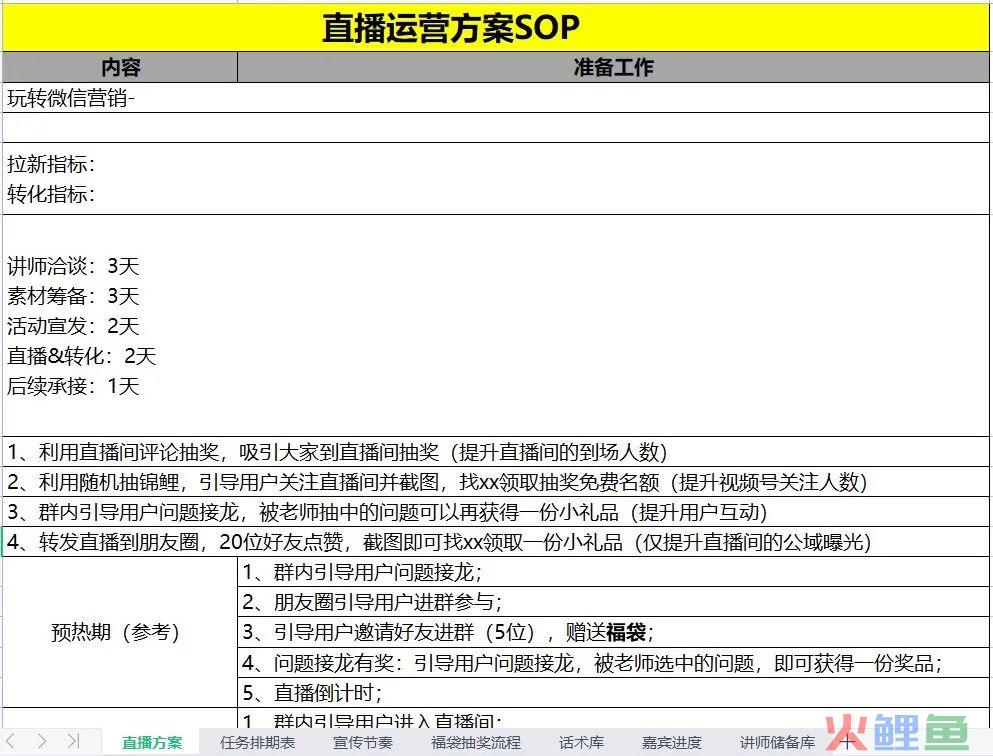The width and height of the screenshot is (993, 756).
Task: Click the line 讲师洽谈: 3天
Action: point(73,266)
